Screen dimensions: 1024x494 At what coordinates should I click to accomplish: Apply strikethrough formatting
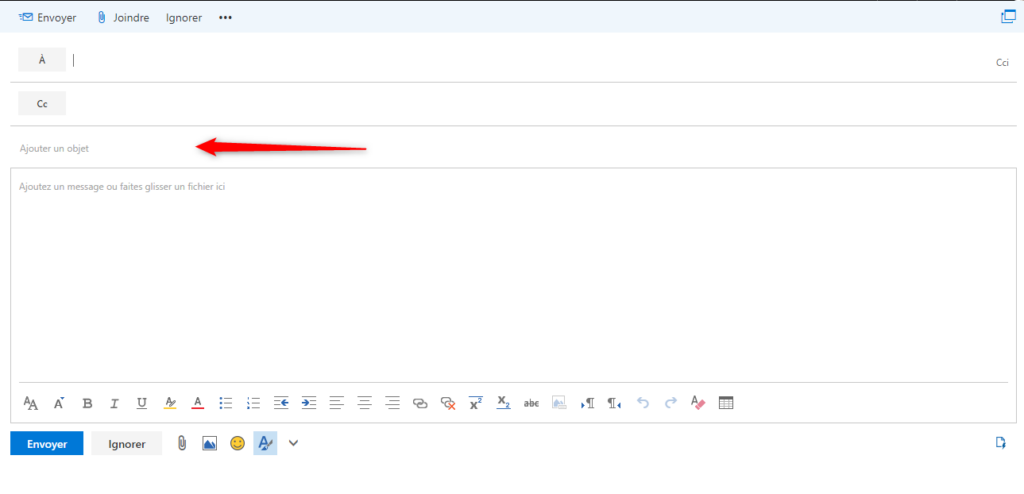click(531, 403)
